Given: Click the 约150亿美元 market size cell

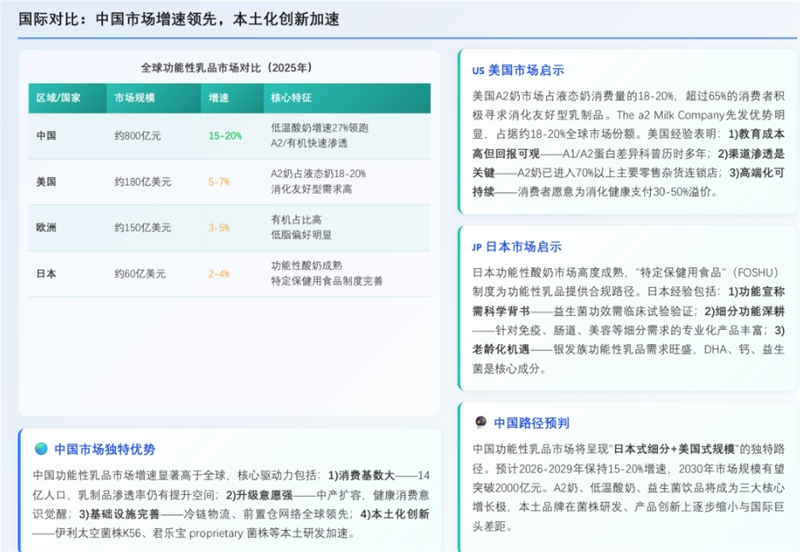Looking at the screenshot, I should point(143,228).
